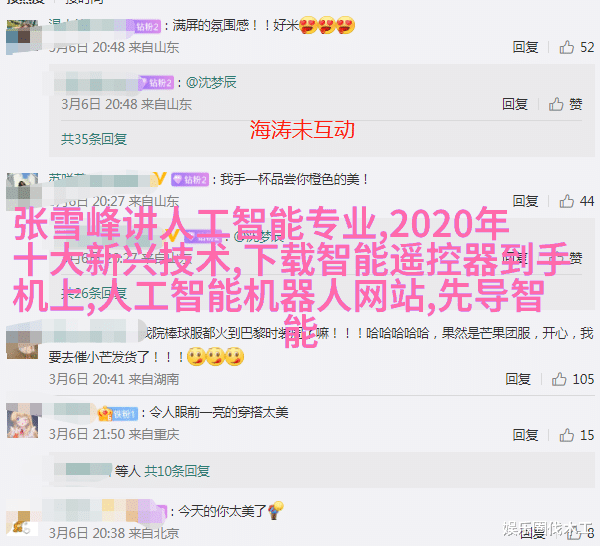Reply to the 20:41 湖南 comment
Viewport: 600px width, 546px height.
[518, 379]
